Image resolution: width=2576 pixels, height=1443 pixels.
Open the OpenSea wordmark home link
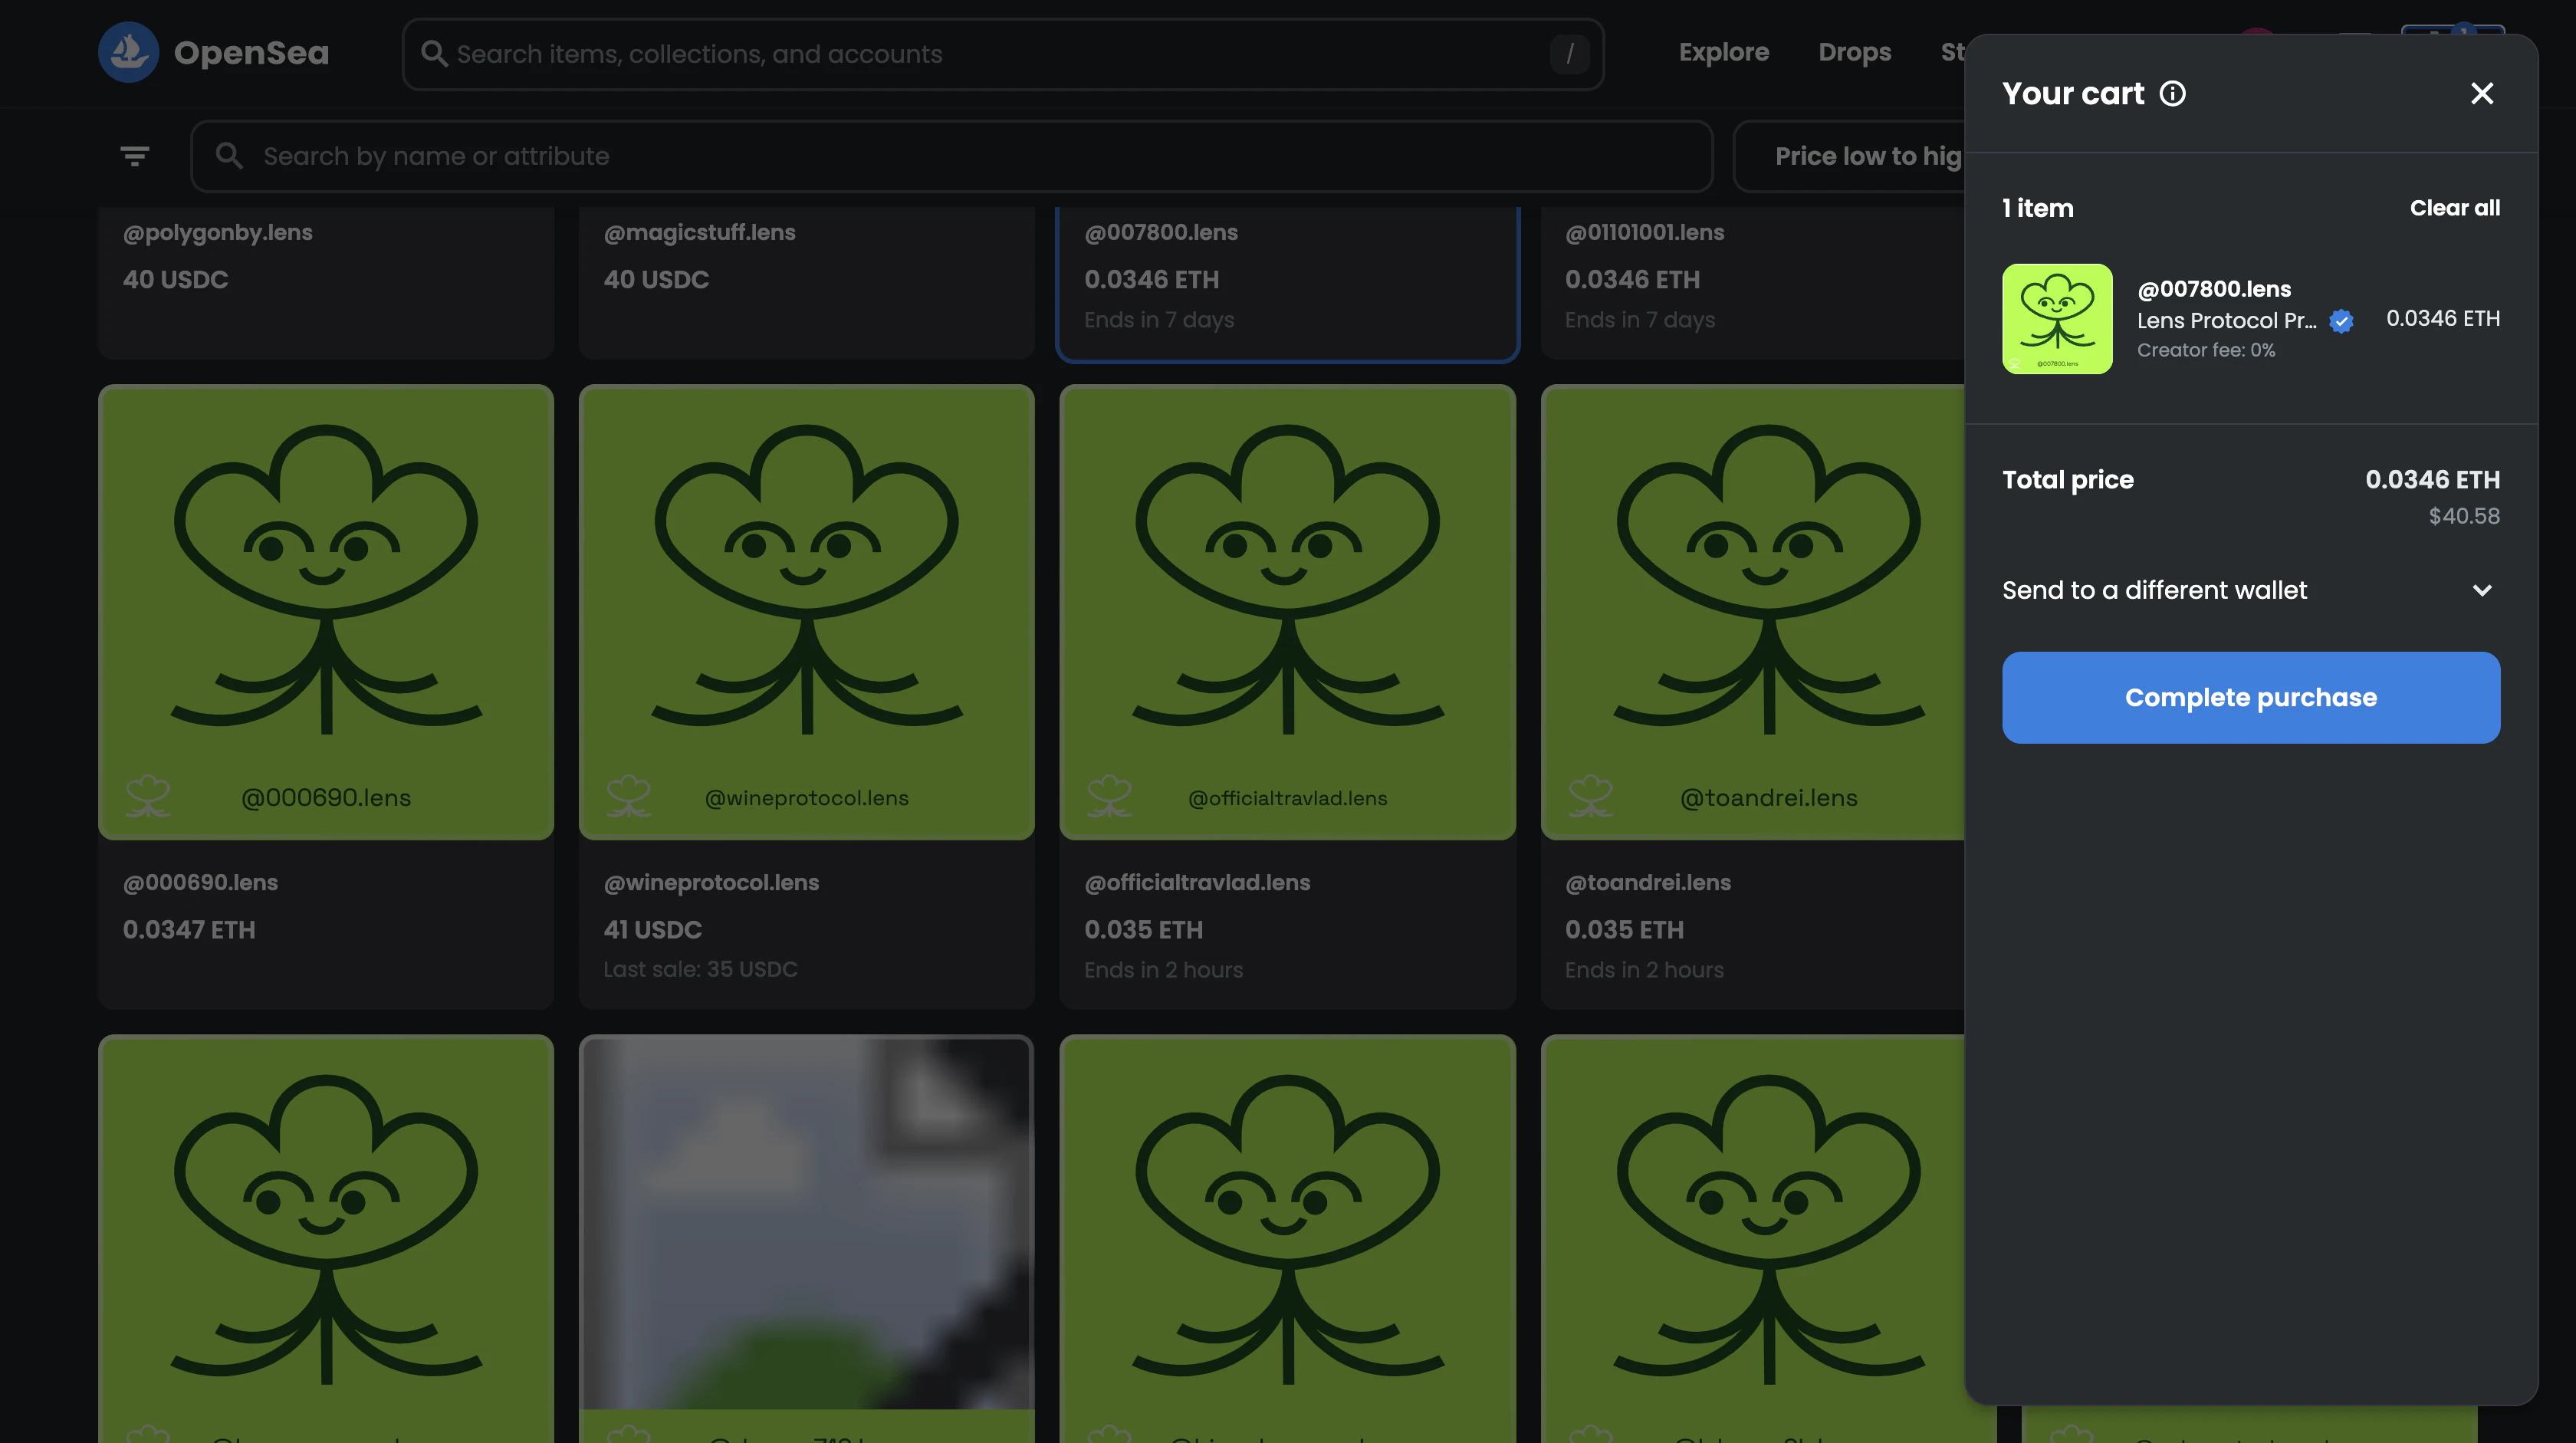(x=251, y=53)
